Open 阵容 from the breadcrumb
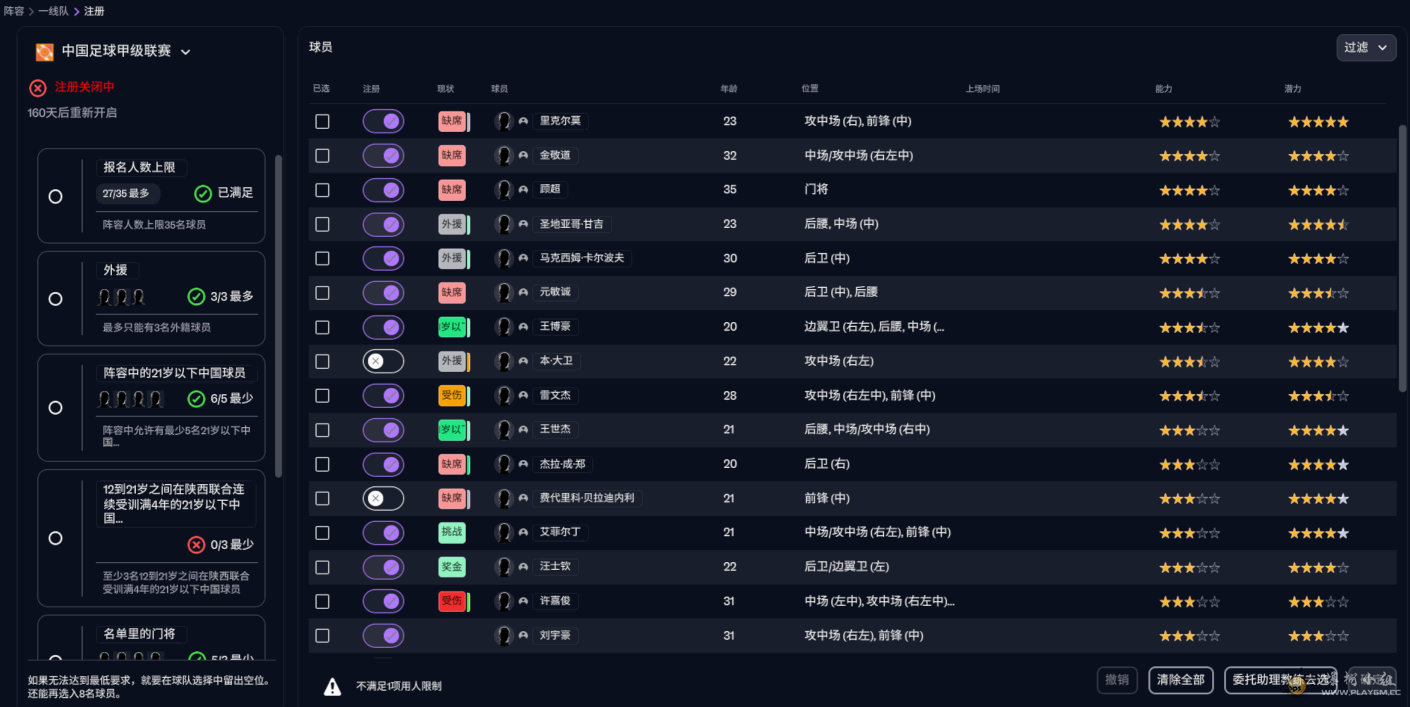This screenshot has width=1410, height=707. point(14,11)
